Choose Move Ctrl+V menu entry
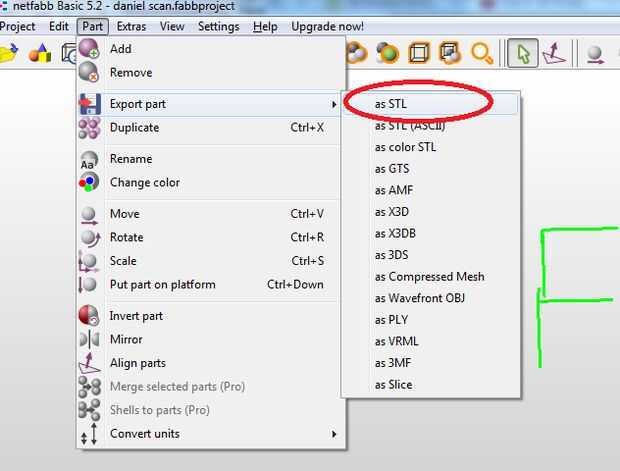Viewport: 620px width, 471px height. coord(211,214)
